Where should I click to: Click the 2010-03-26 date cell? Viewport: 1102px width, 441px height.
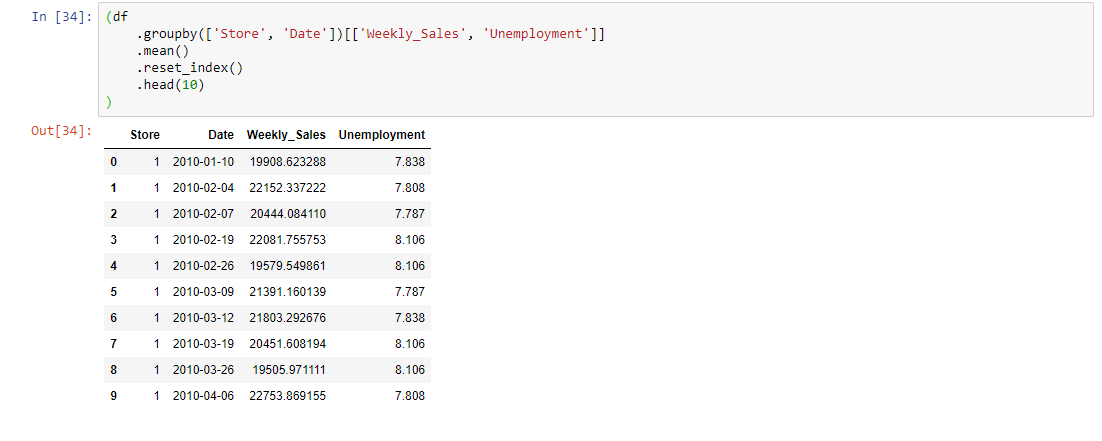click(x=203, y=370)
